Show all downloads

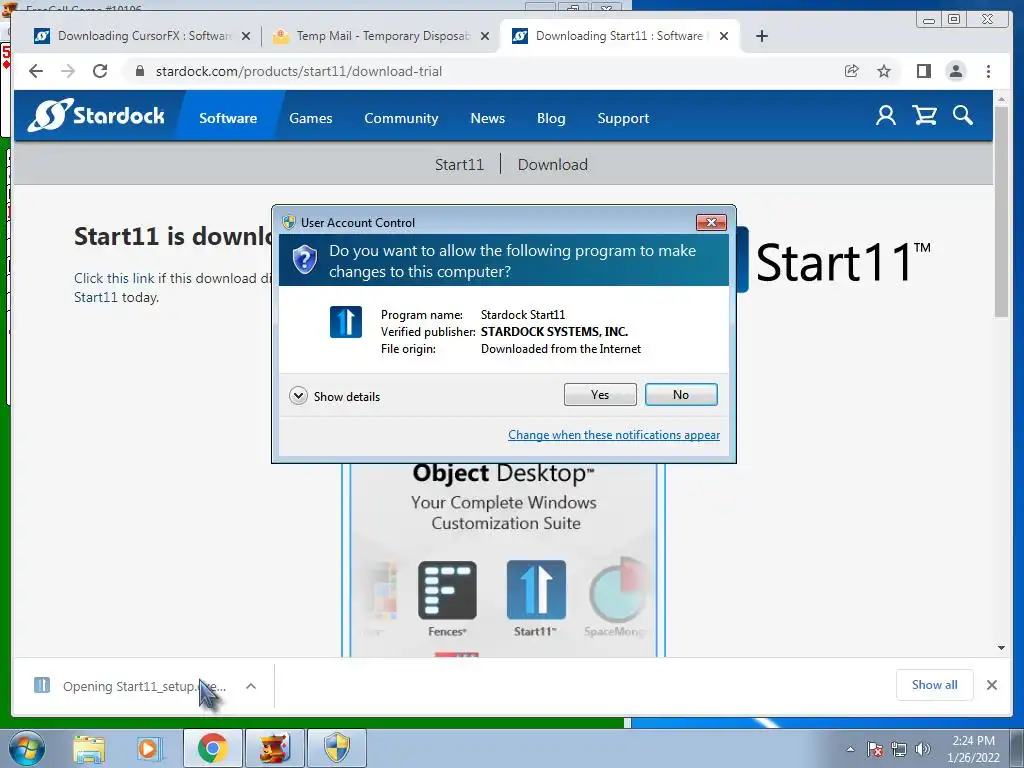pyautogui.click(x=935, y=684)
